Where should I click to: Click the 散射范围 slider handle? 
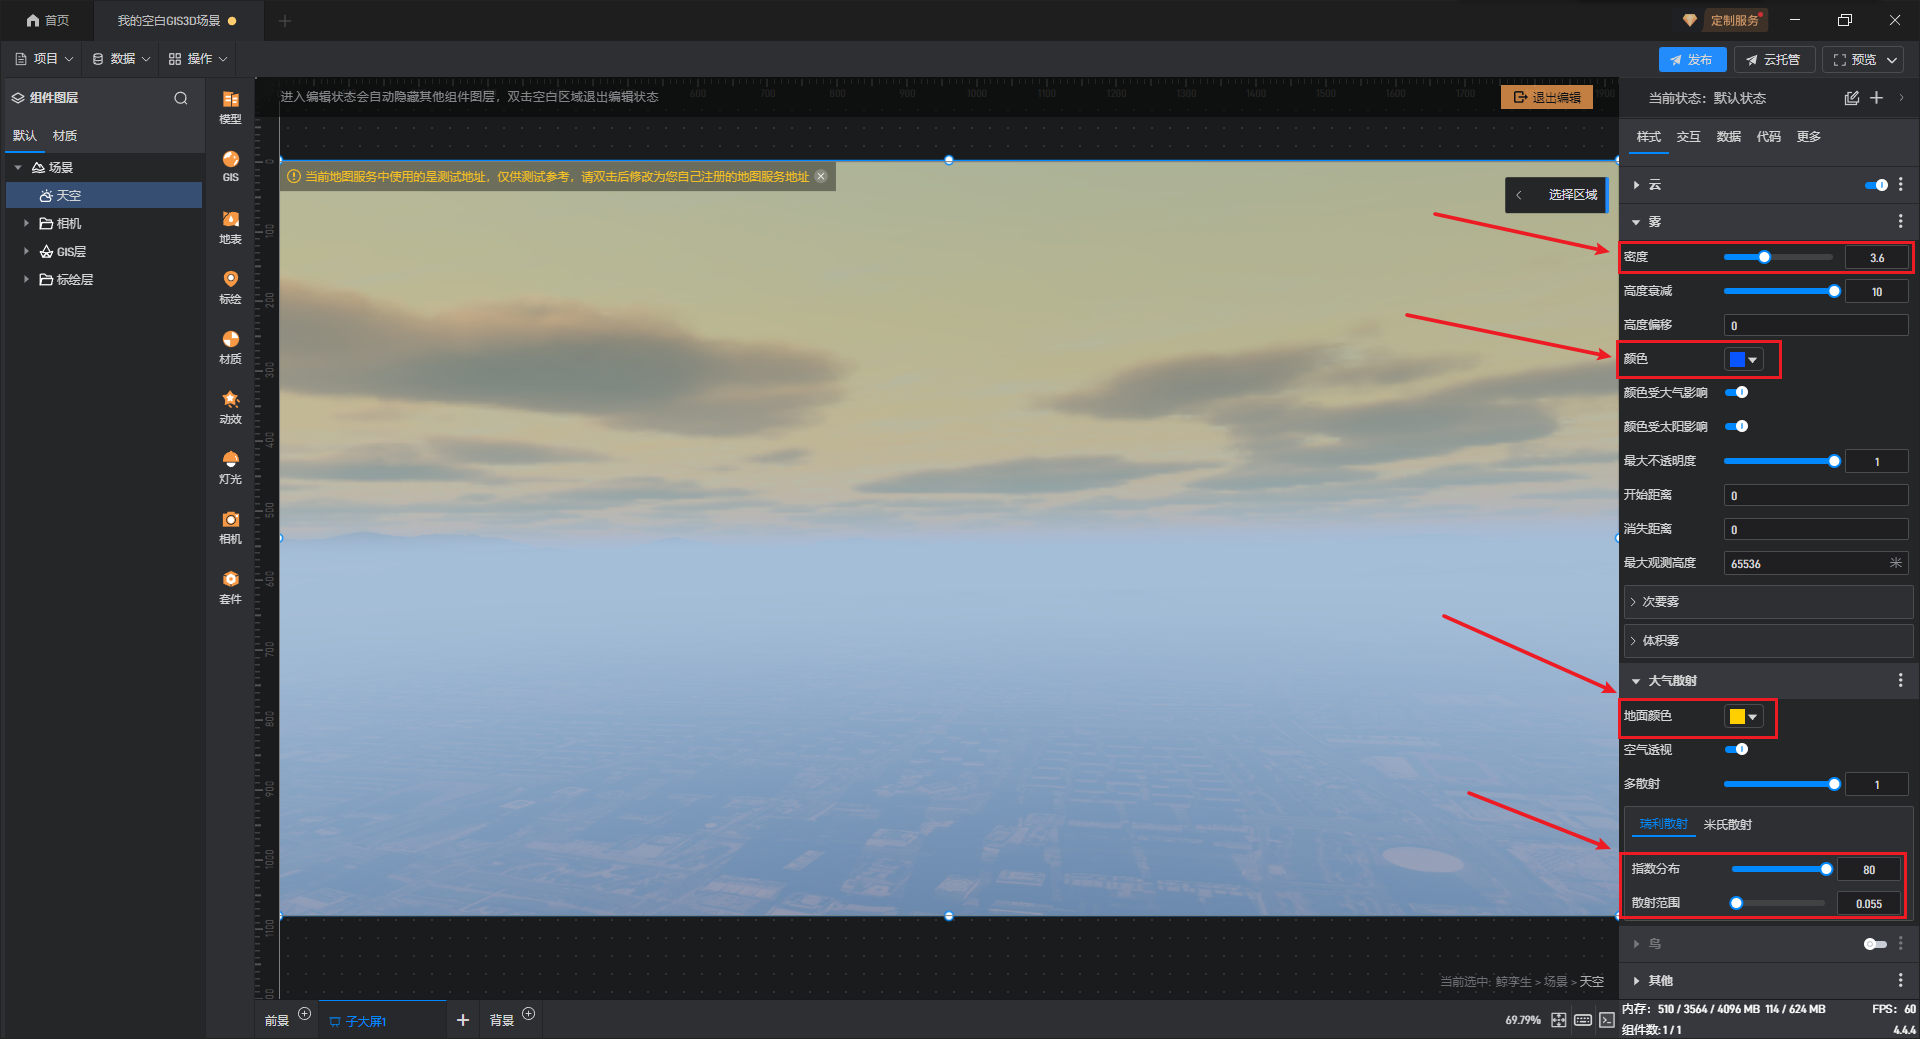[1736, 904]
